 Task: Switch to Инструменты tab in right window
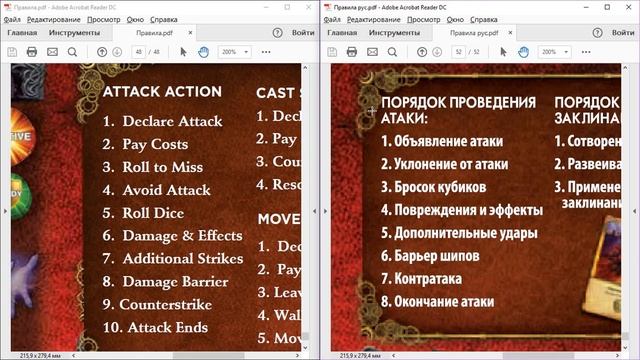(394, 33)
